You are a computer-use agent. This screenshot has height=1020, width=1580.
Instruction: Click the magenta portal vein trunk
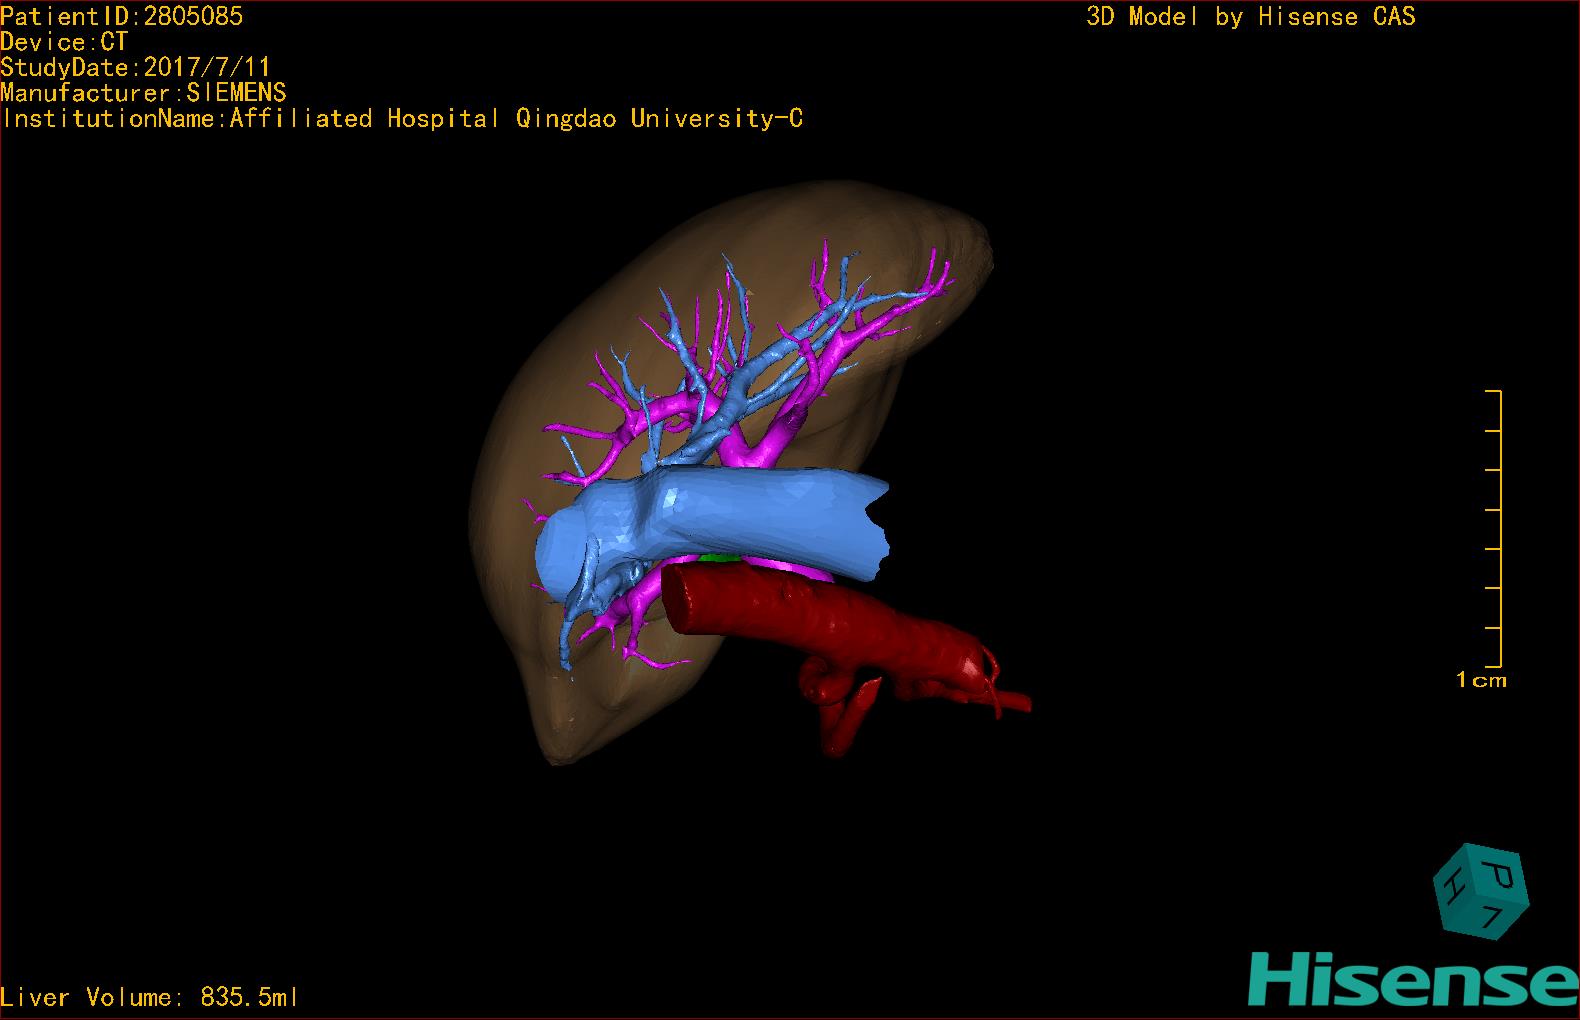(760, 450)
